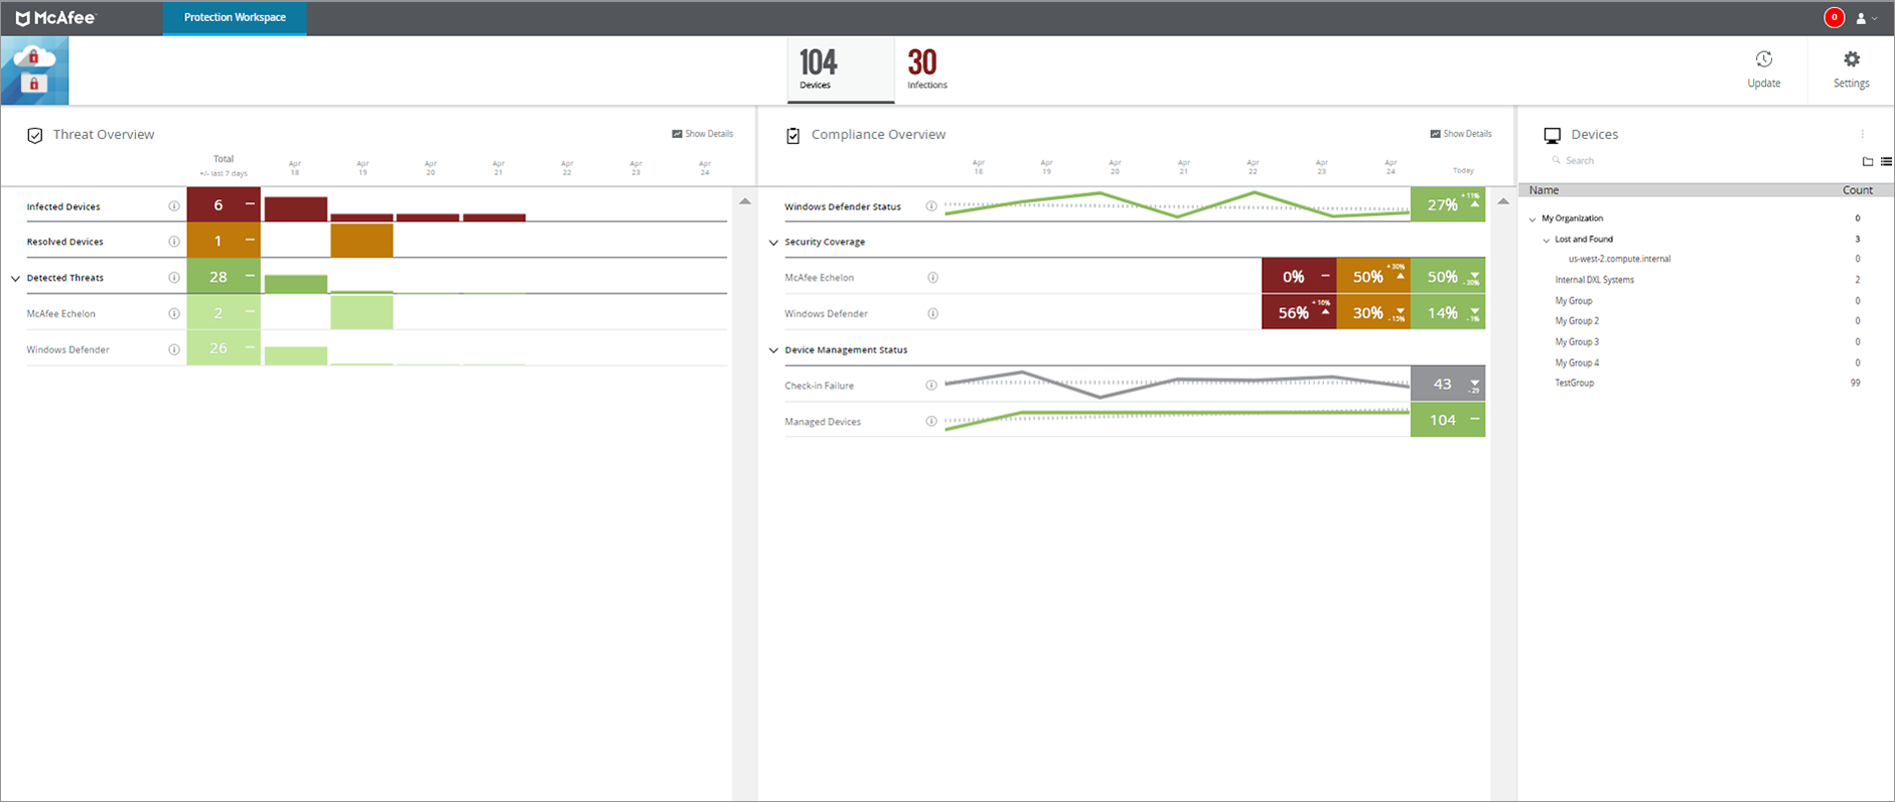Click the Threat Overview shield icon
This screenshot has width=1895, height=802.
(35, 135)
